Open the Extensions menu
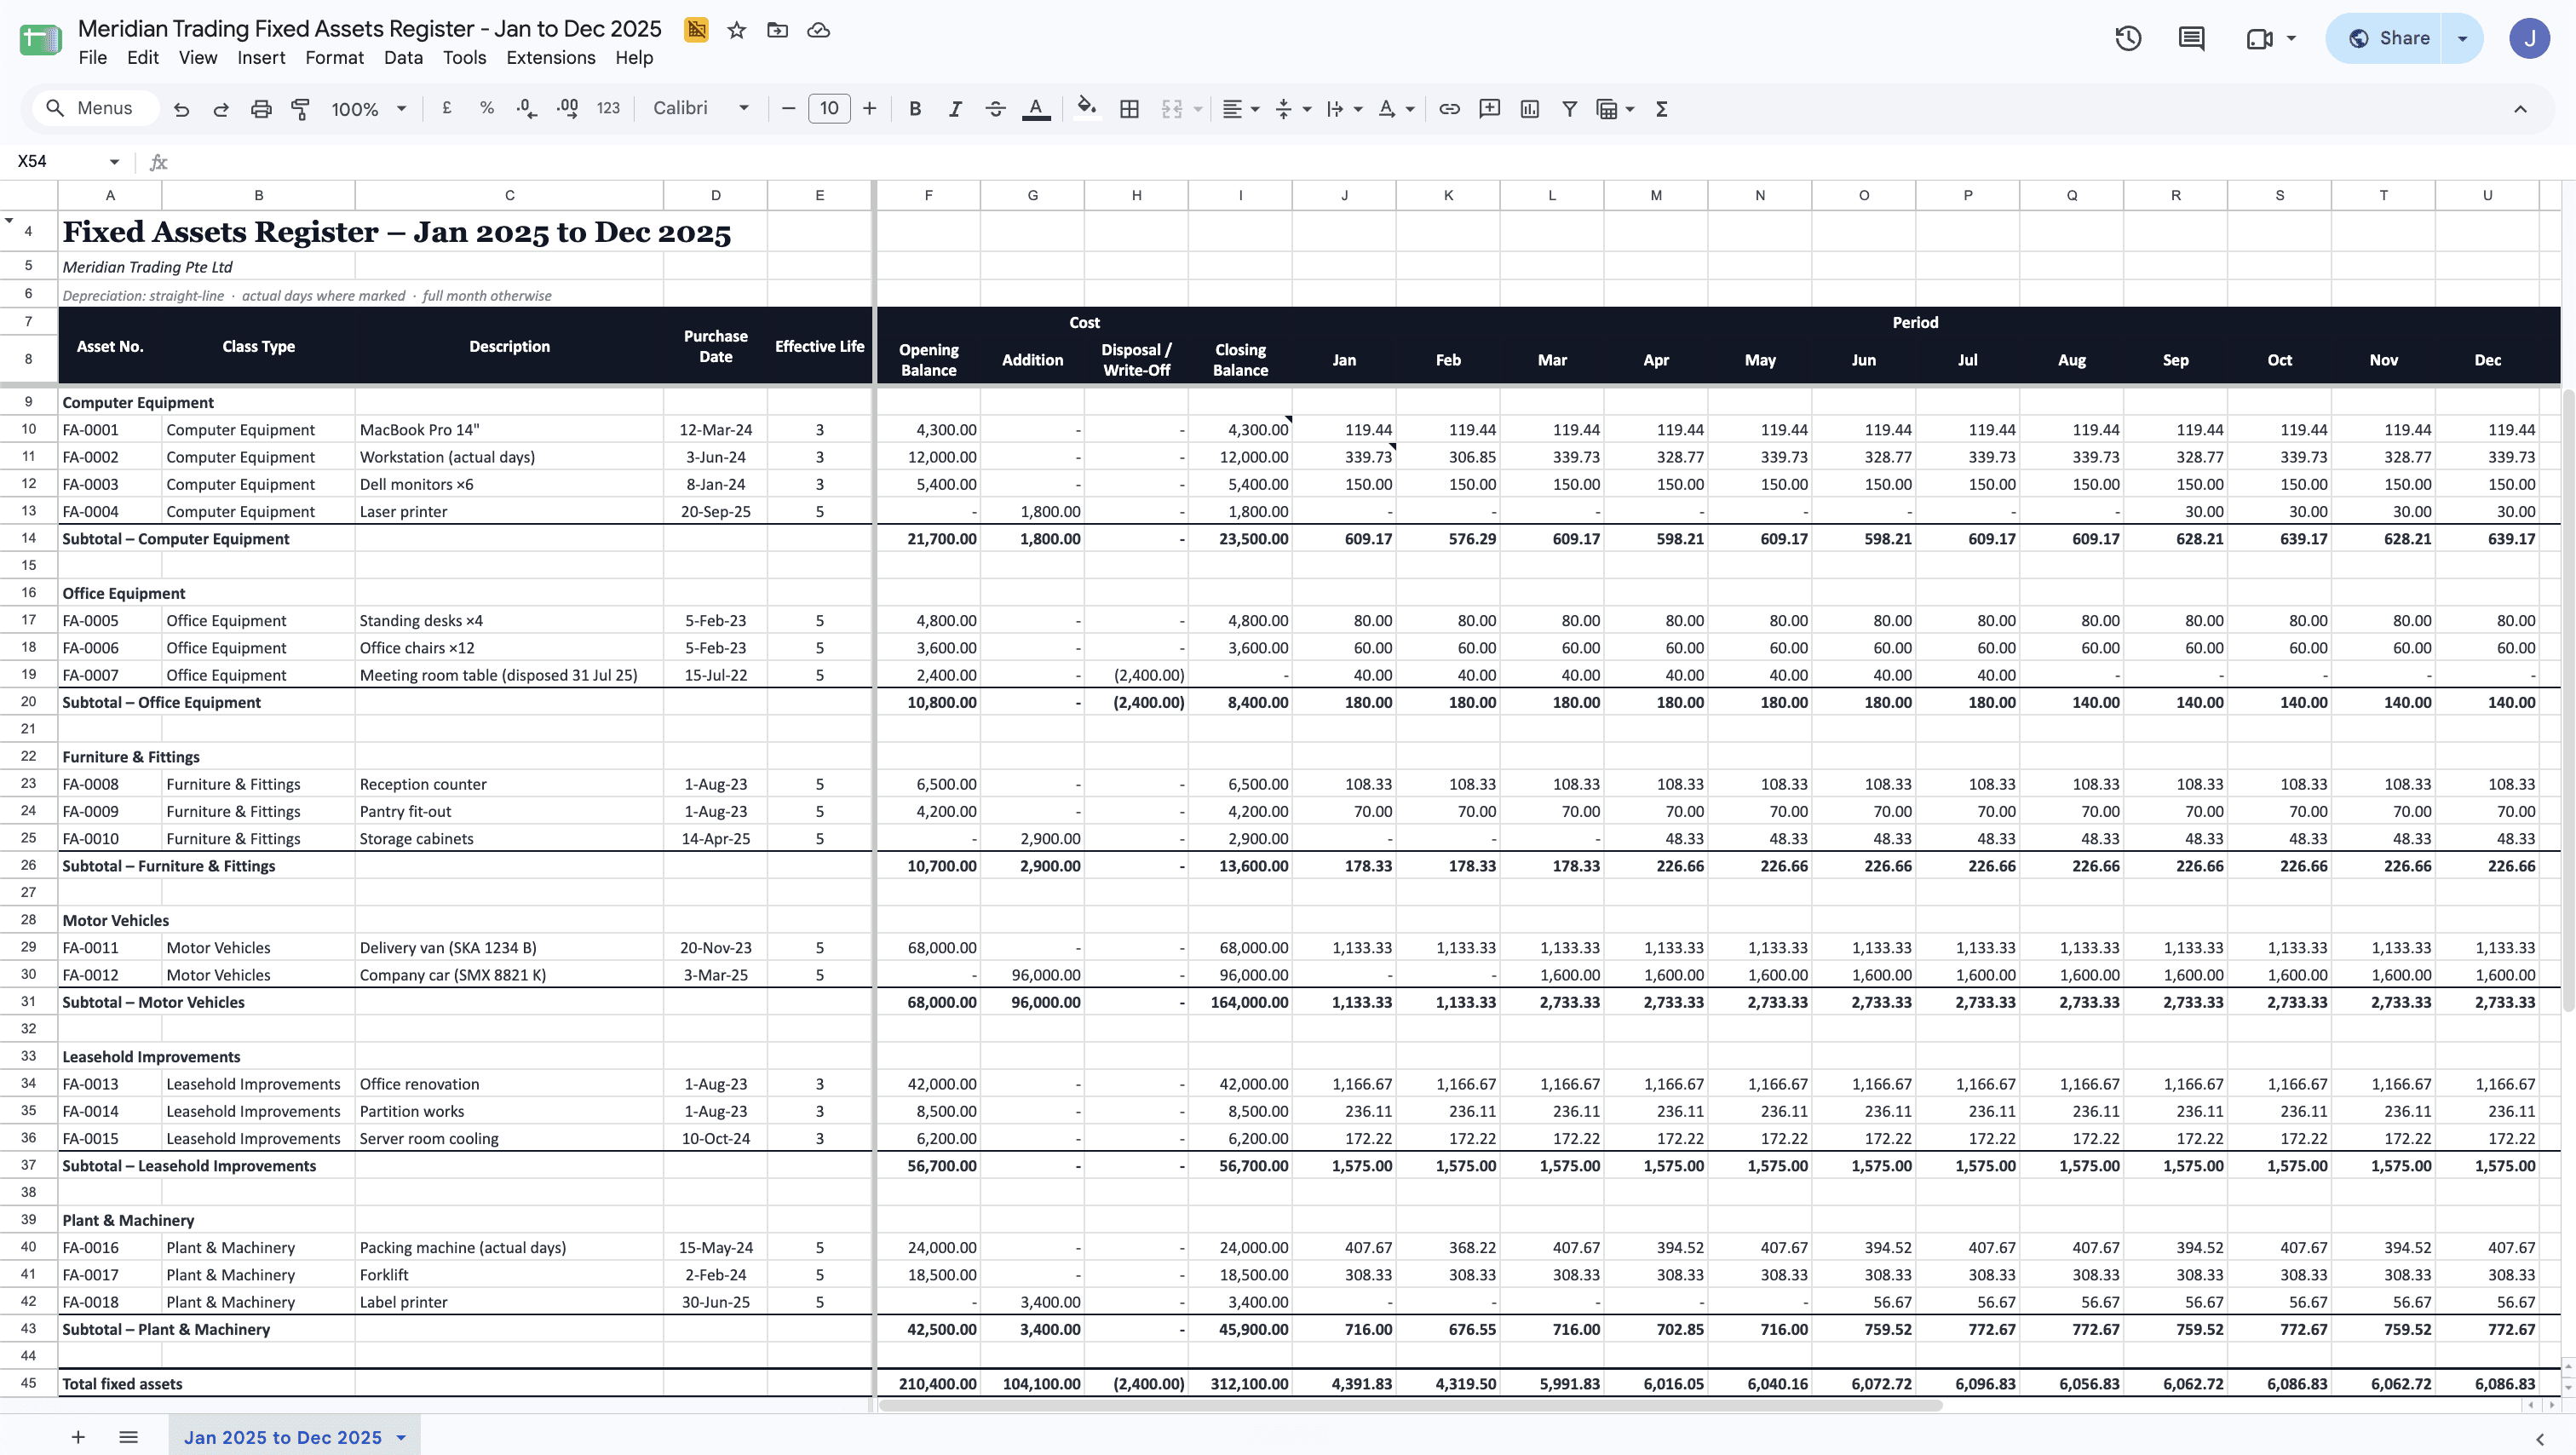 point(551,58)
